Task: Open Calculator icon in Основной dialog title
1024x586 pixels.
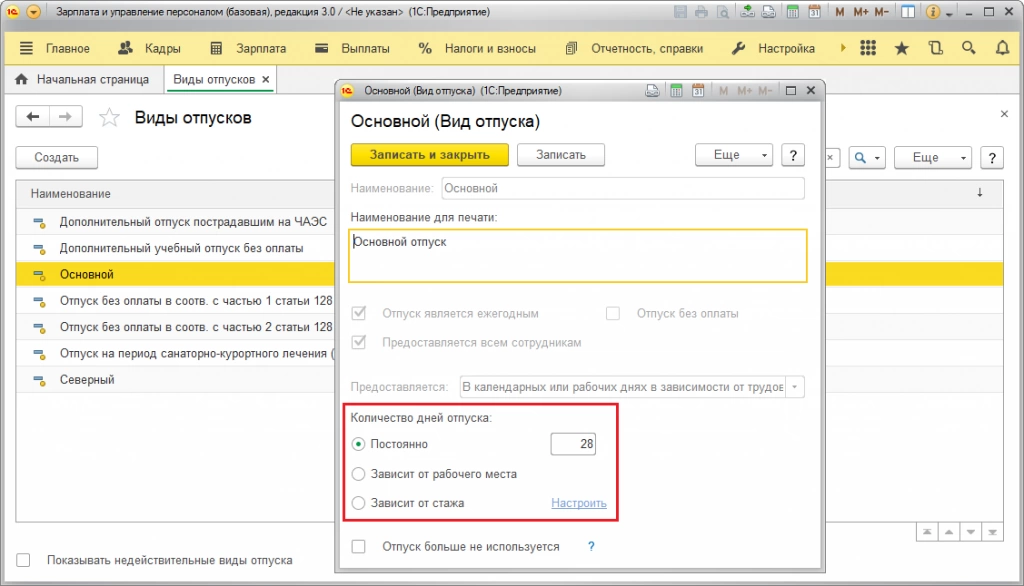Action: [x=677, y=91]
